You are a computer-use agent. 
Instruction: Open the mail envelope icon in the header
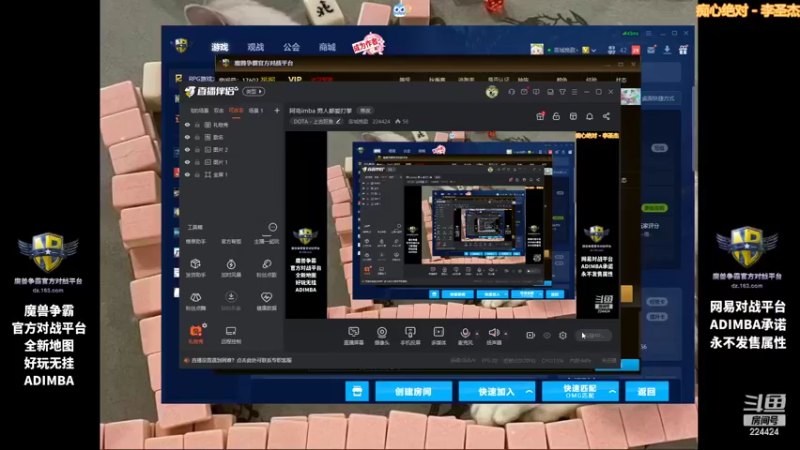tap(651, 49)
